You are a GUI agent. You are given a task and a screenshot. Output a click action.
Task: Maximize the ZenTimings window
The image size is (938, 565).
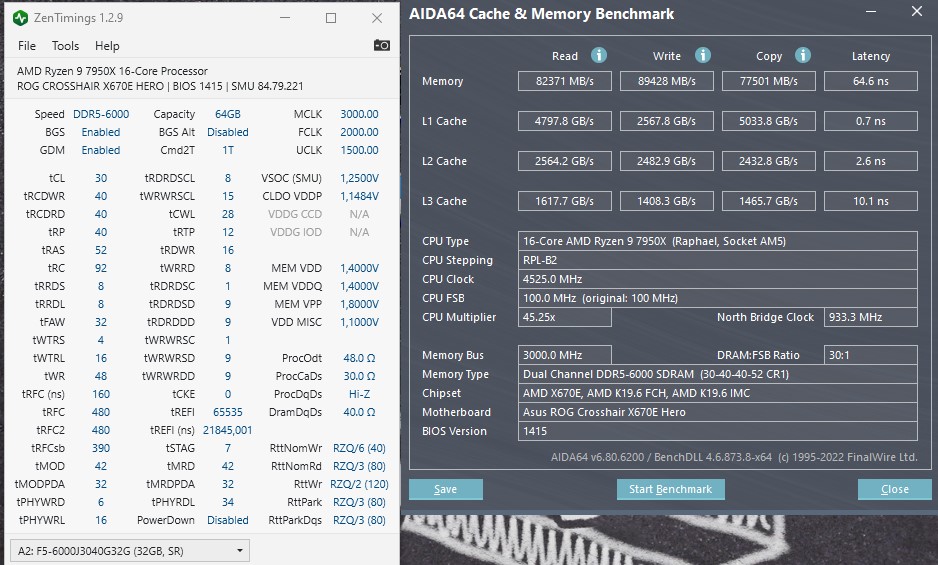pyautogui.click(x=331, y=18)
